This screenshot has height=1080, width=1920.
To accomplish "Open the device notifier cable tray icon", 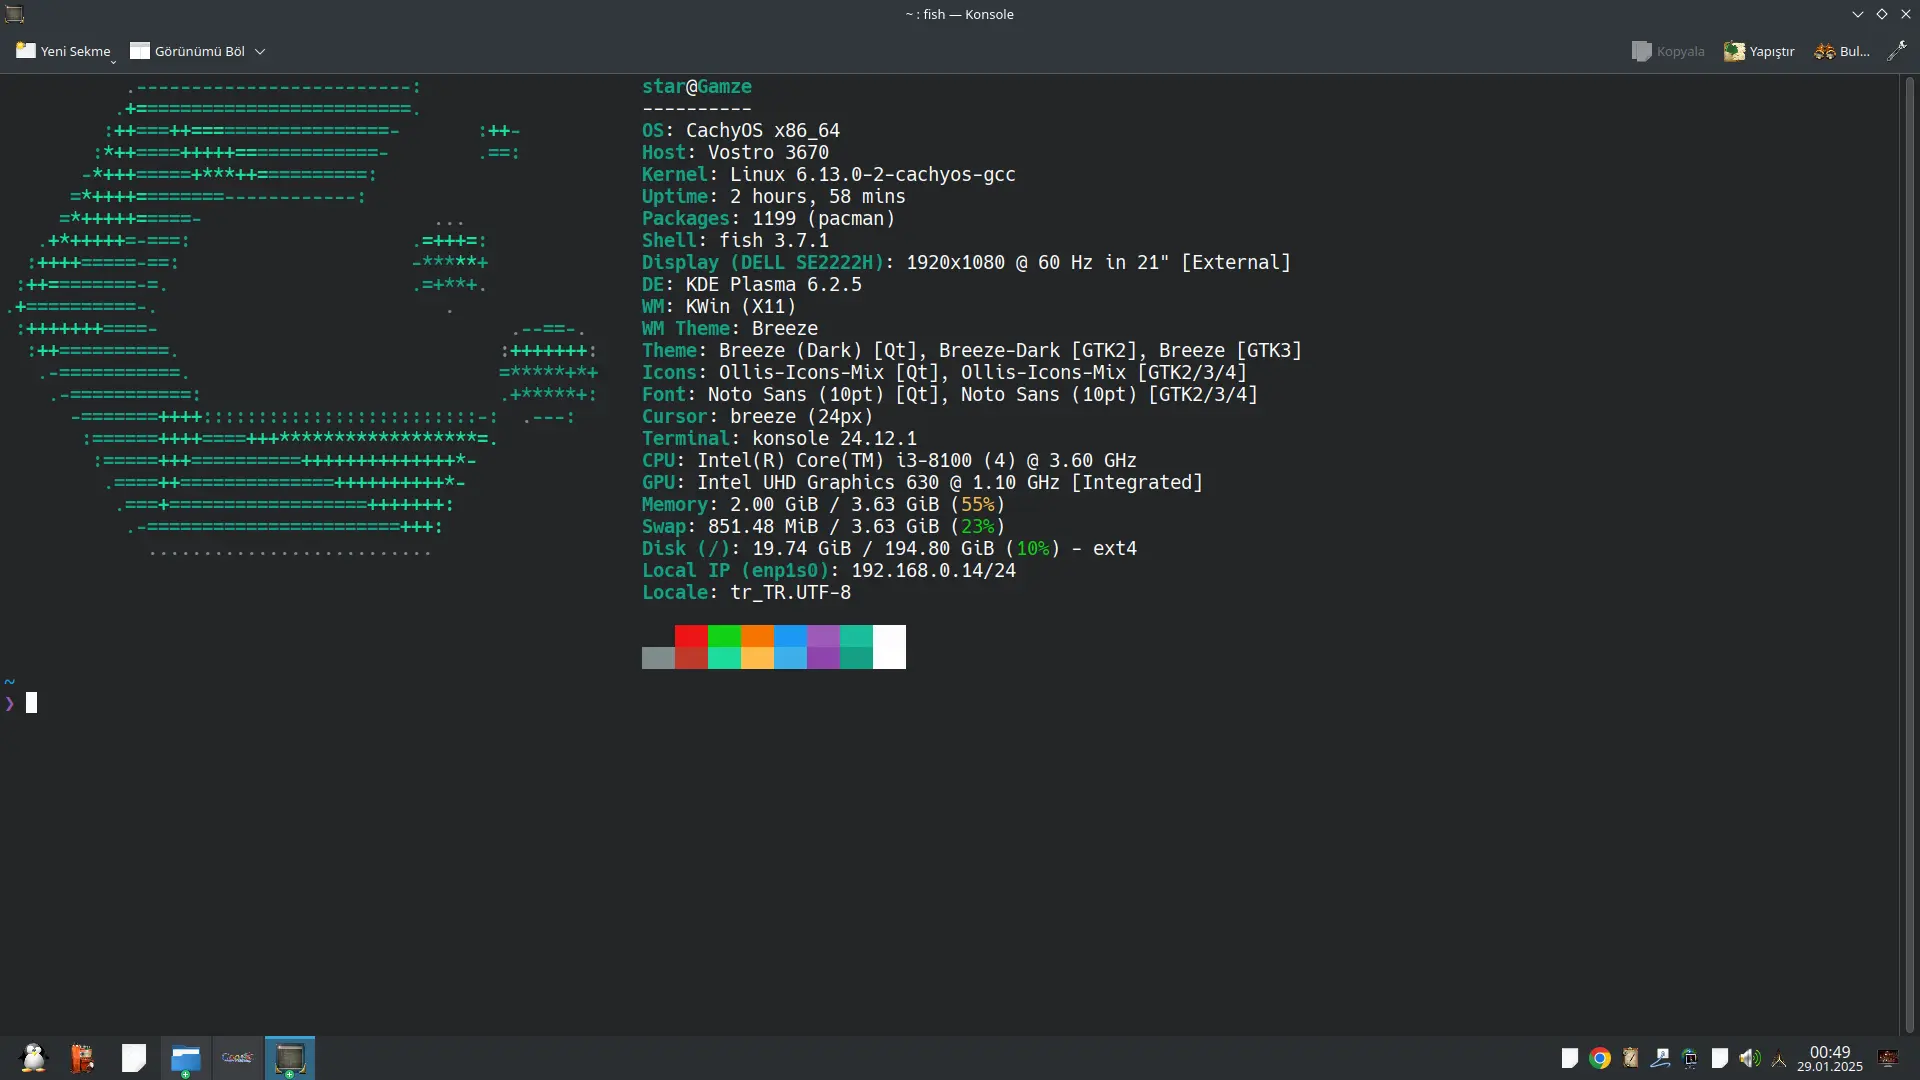I will tap(1660, 1058).
